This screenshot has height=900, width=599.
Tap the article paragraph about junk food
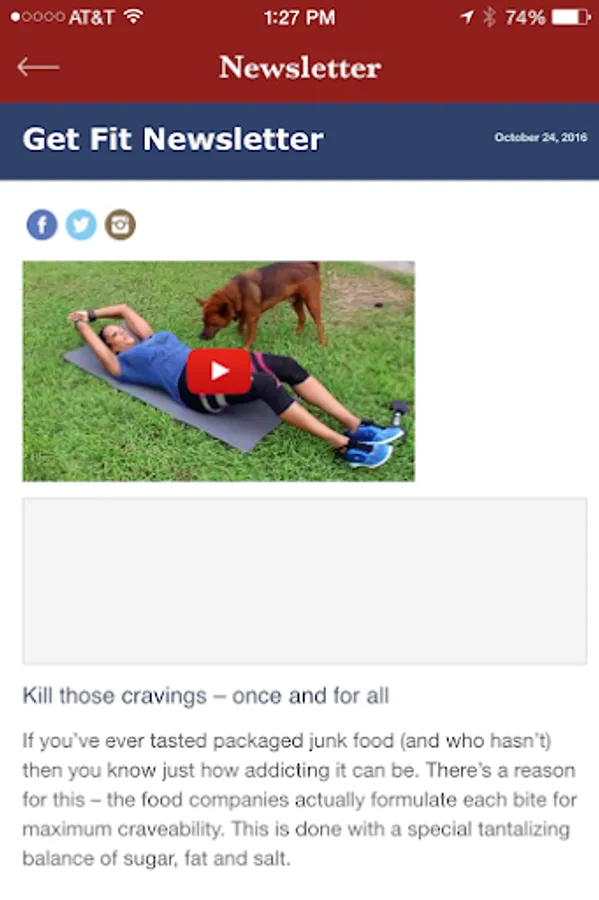(300, 800)
